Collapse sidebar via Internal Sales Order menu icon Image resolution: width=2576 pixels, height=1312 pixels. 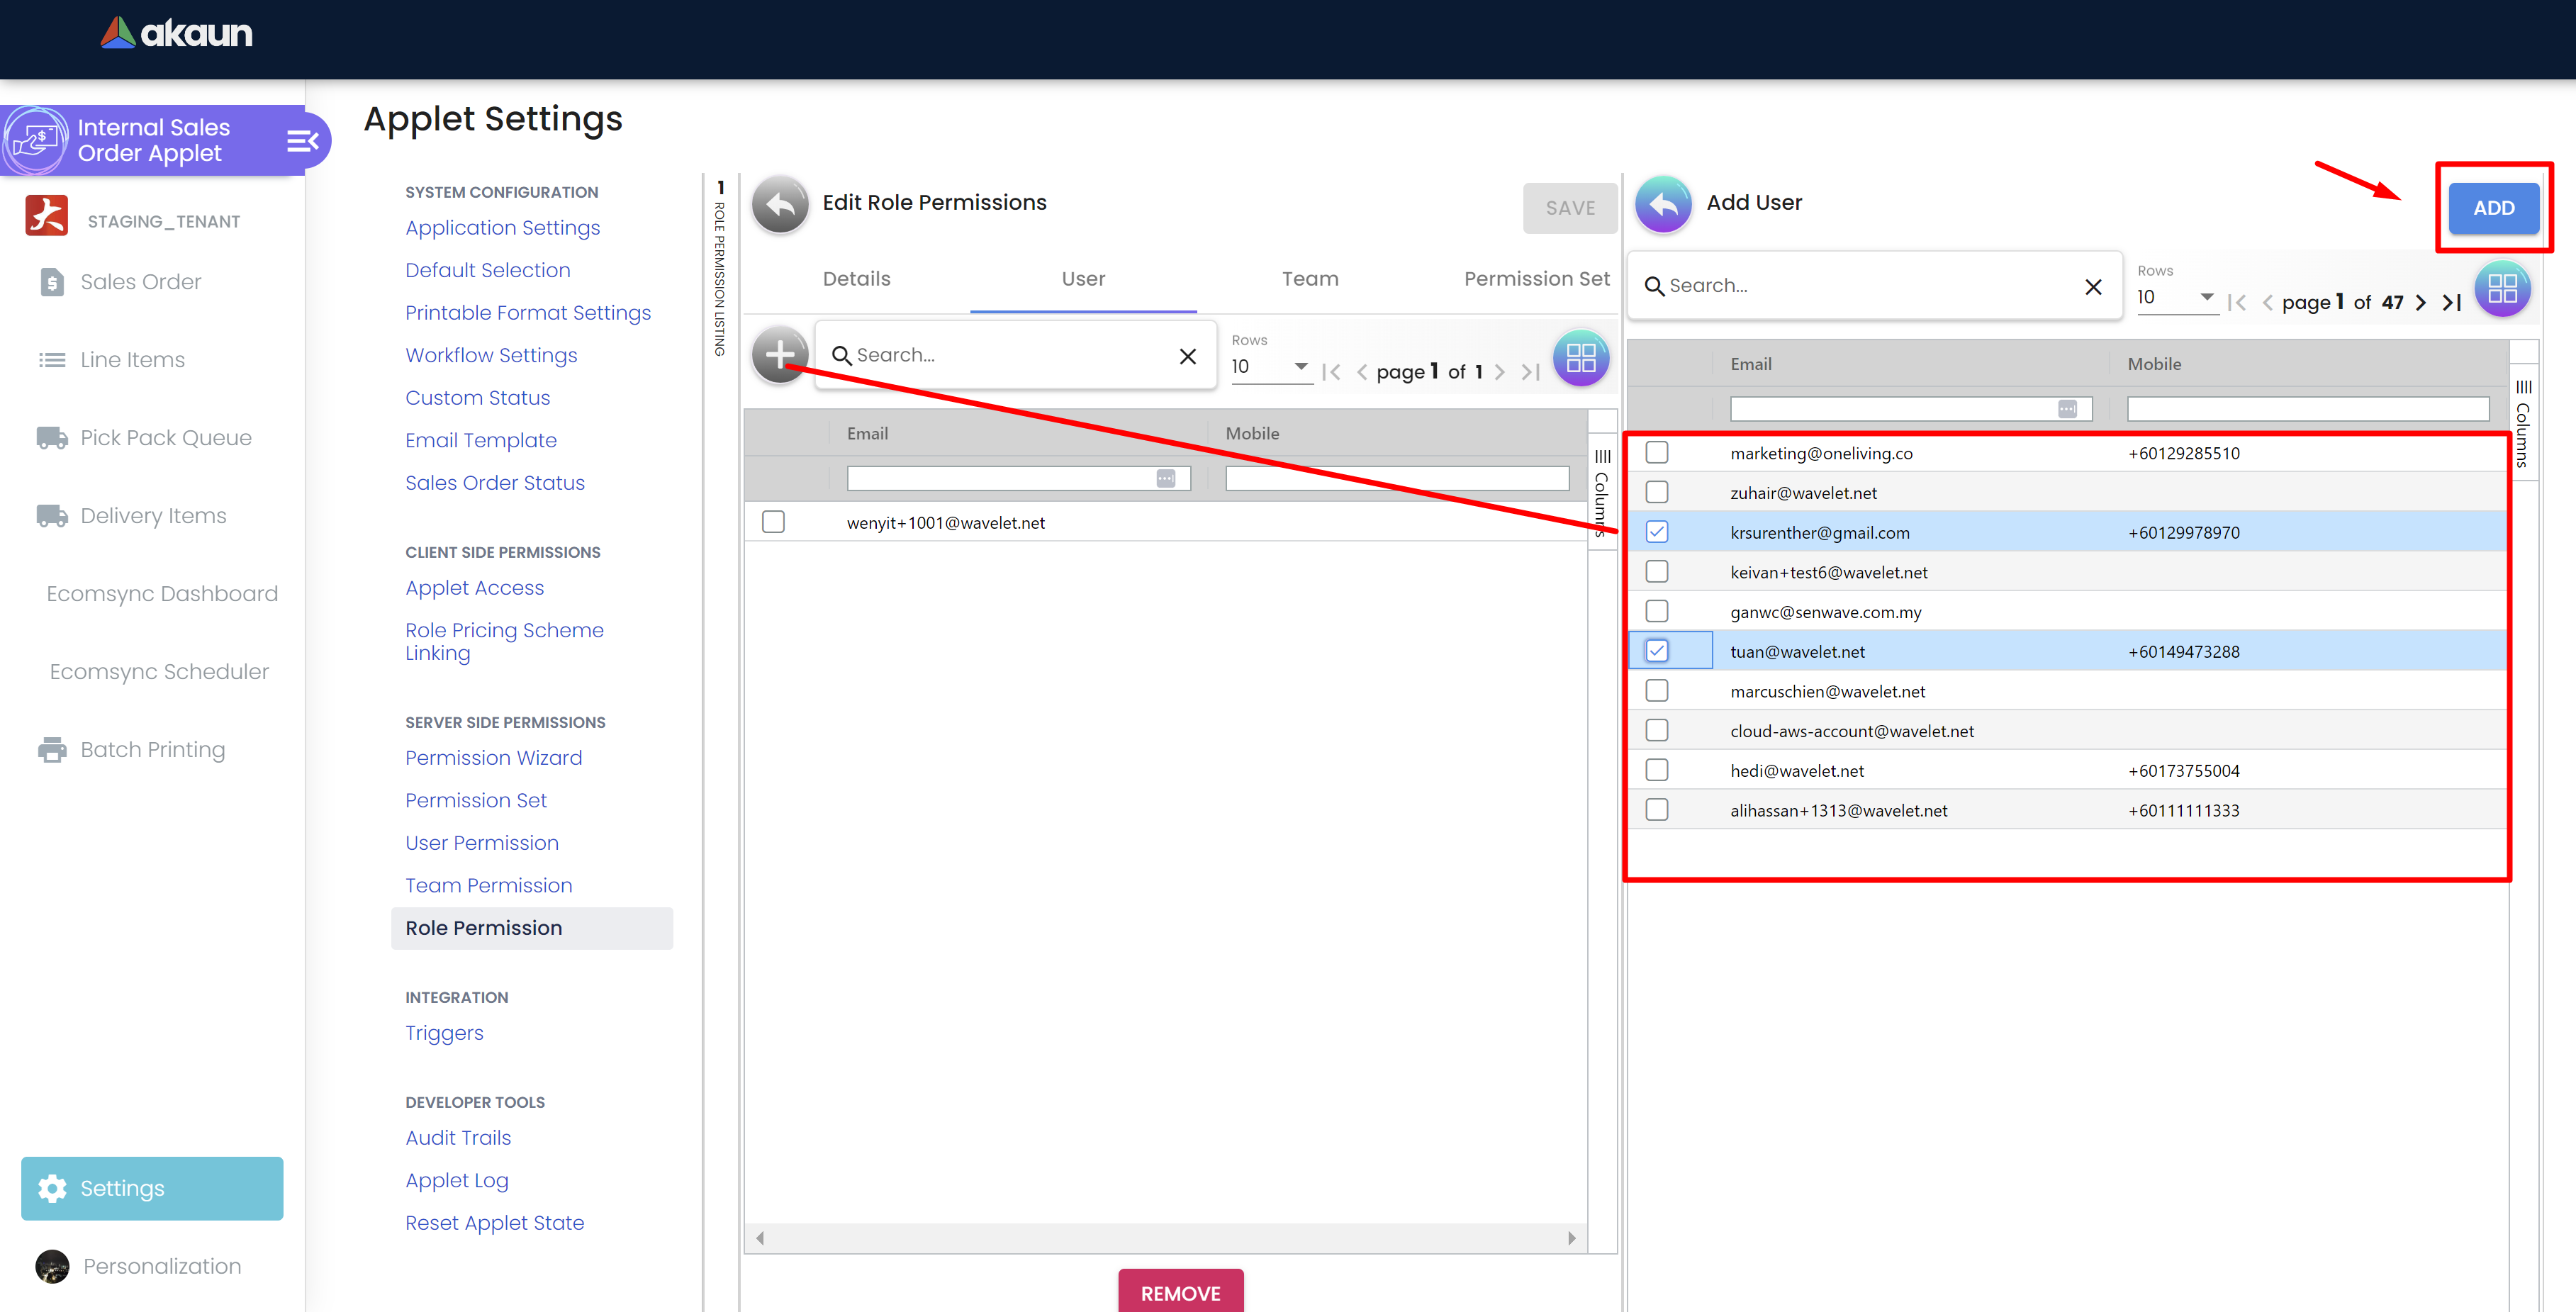[302, 141]
